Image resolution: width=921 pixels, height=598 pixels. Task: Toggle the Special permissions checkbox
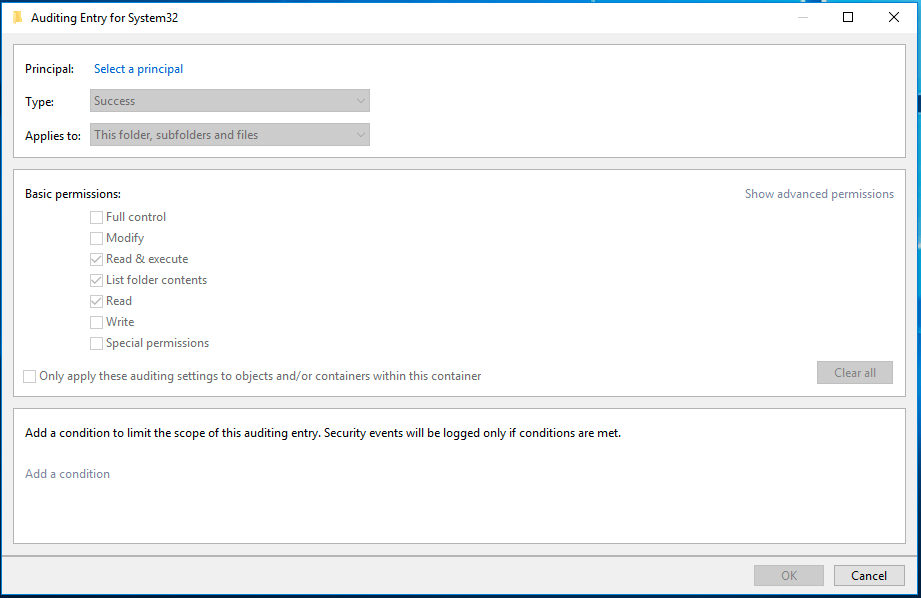96,344
